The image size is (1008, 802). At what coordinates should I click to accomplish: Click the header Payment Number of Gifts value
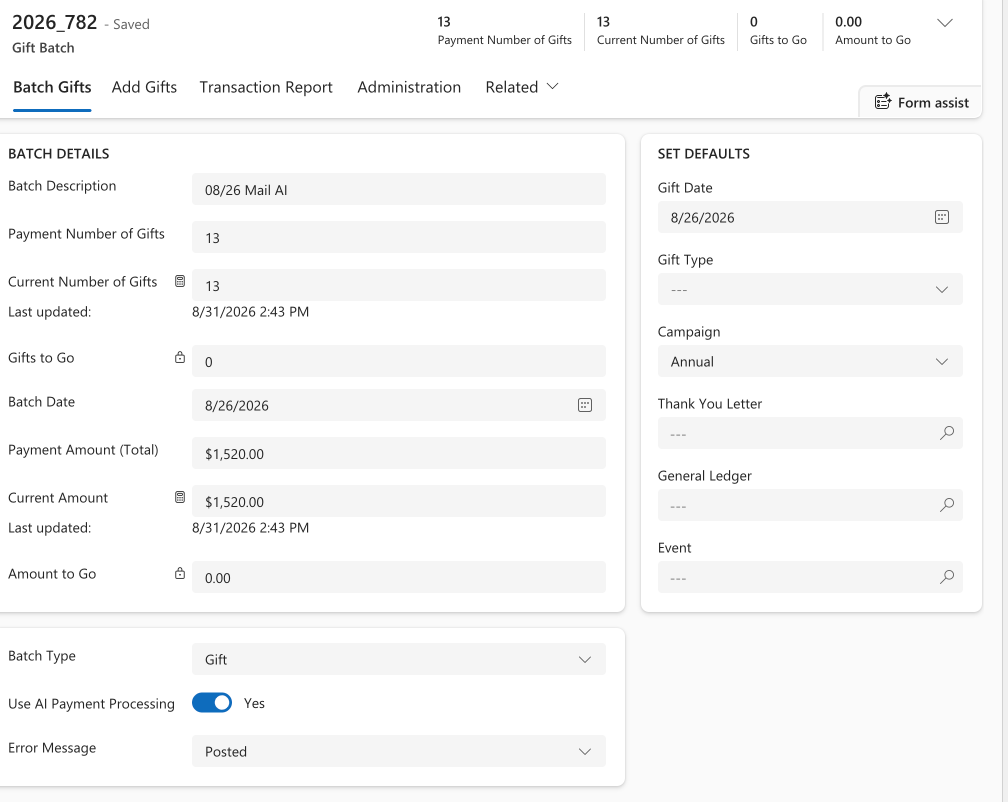(444, 22)
